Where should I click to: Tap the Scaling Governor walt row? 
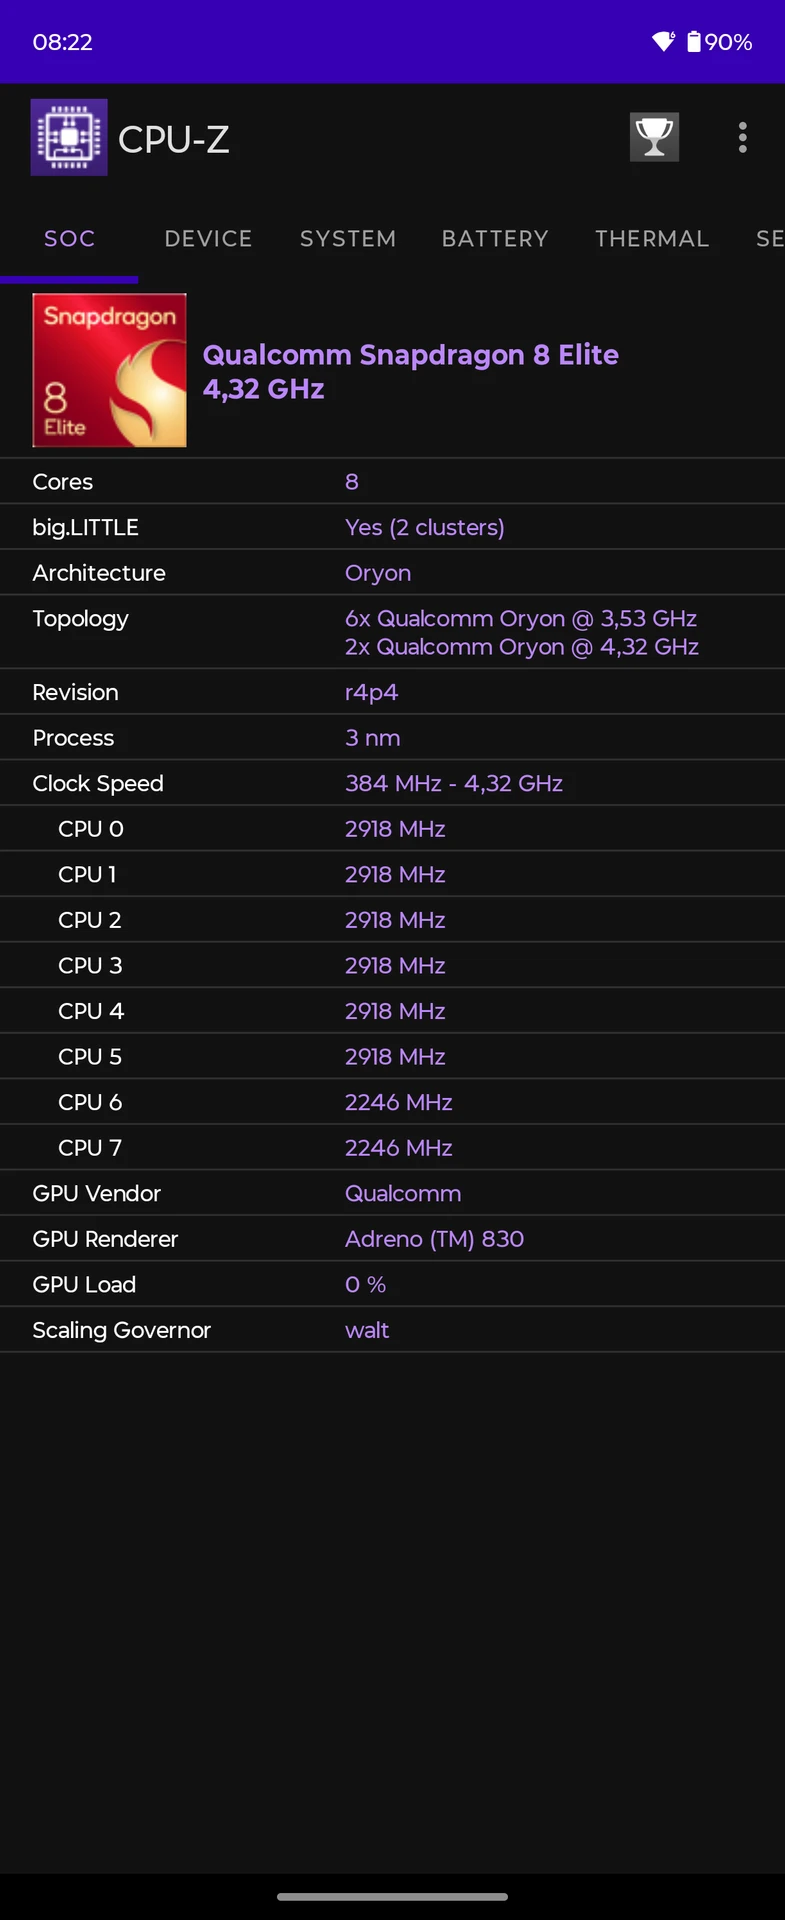[392, 1330]
